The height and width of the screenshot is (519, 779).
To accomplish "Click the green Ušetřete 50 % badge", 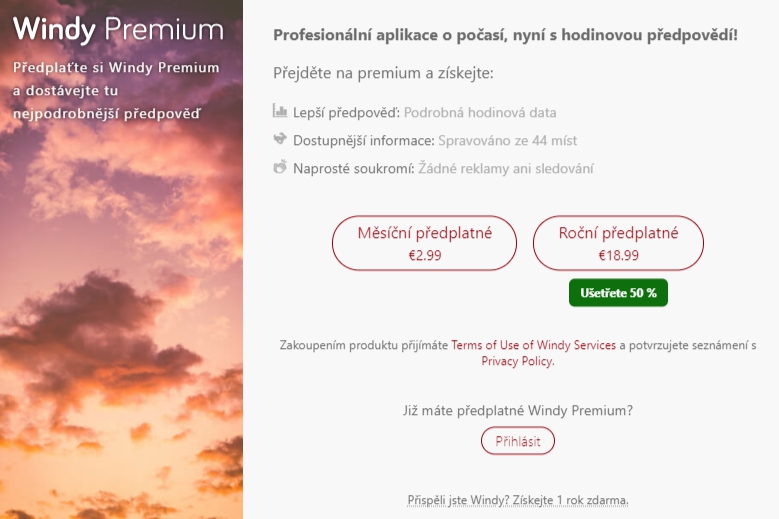I will pyautogui.click(x=617, y=293).
